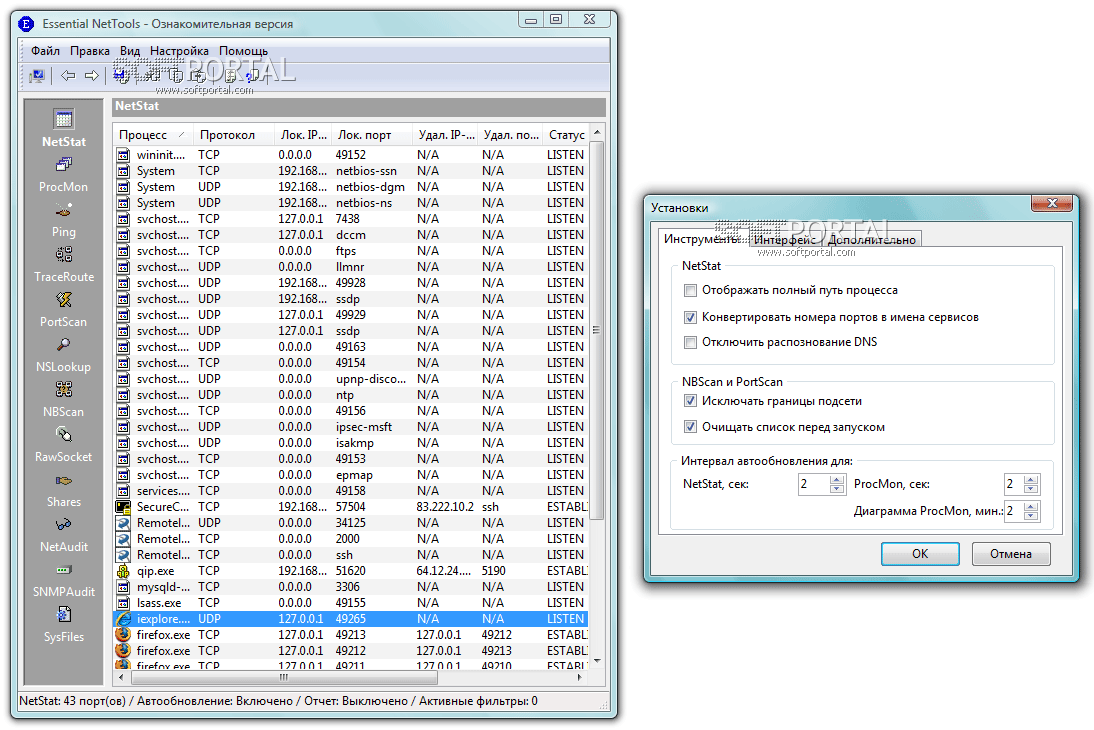
Task: Click the NetStat horizontal scrollbar thumb
Action: [x=283, y=677]
